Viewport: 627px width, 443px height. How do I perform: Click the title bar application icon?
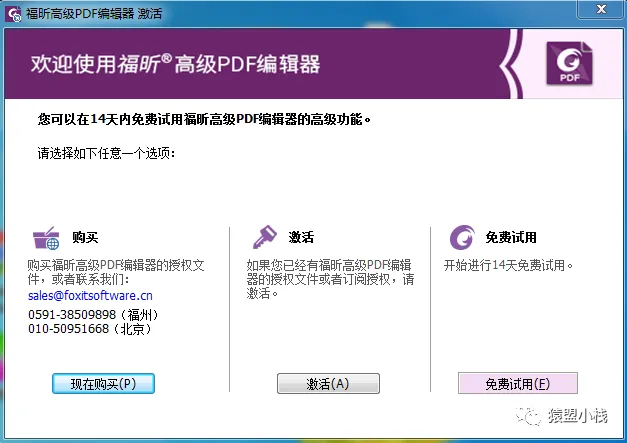click(13, 14)
